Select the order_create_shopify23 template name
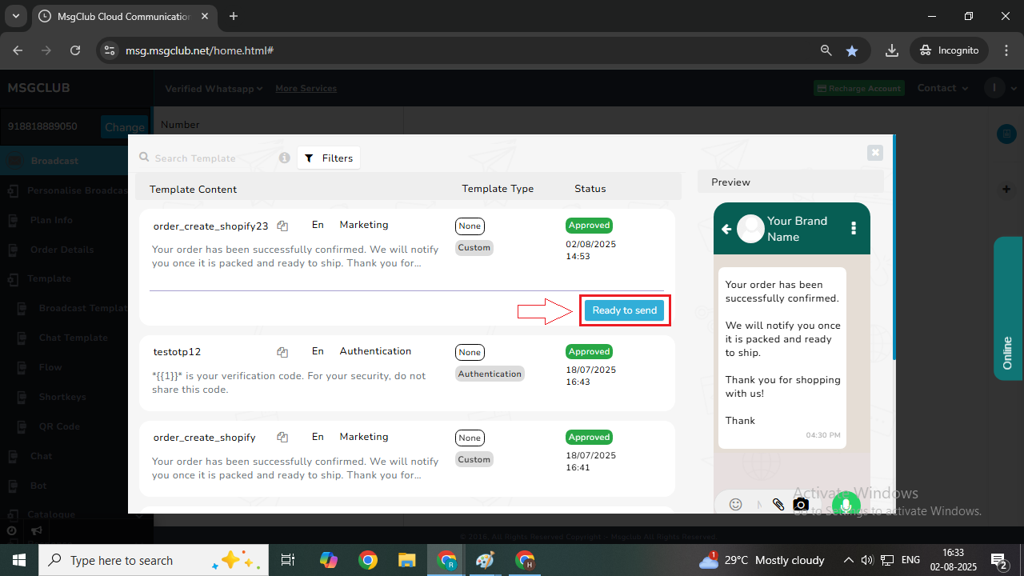Viewport: 1024px width, 576px height. click(x=210, y=226)
